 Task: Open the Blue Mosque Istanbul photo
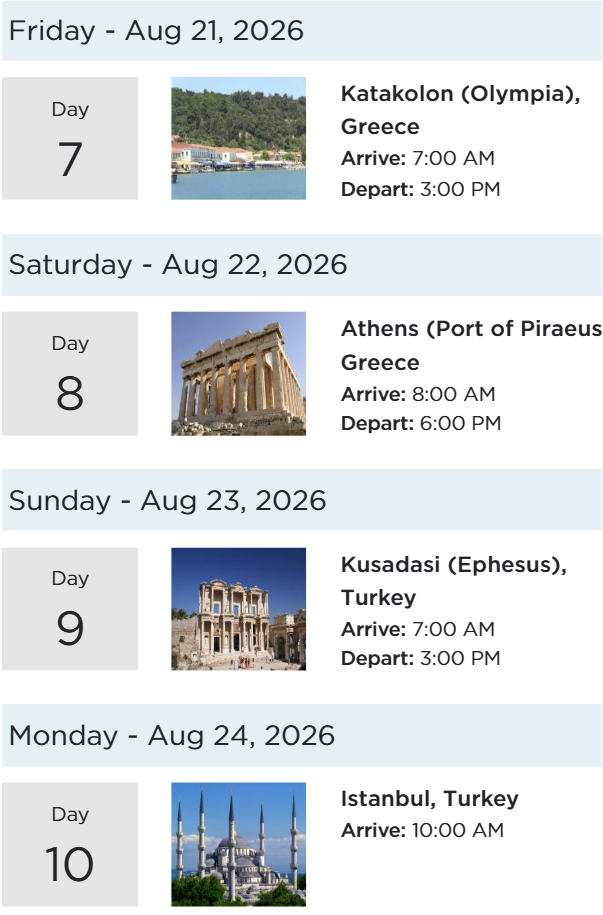[238, 844]
